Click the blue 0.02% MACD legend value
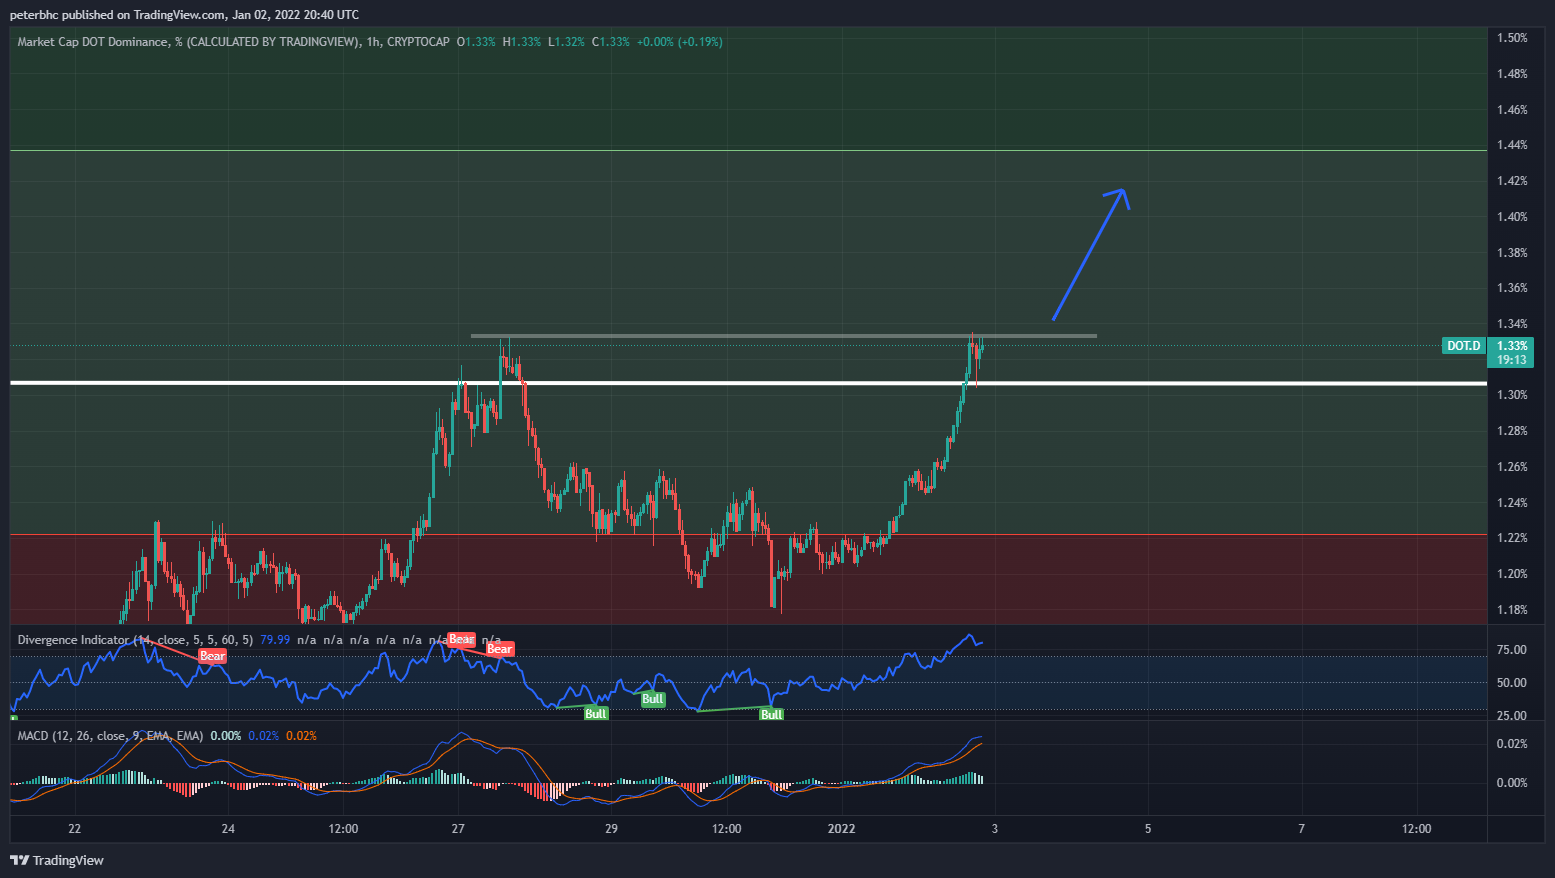Screen dimensions: 1555x878 264,736
